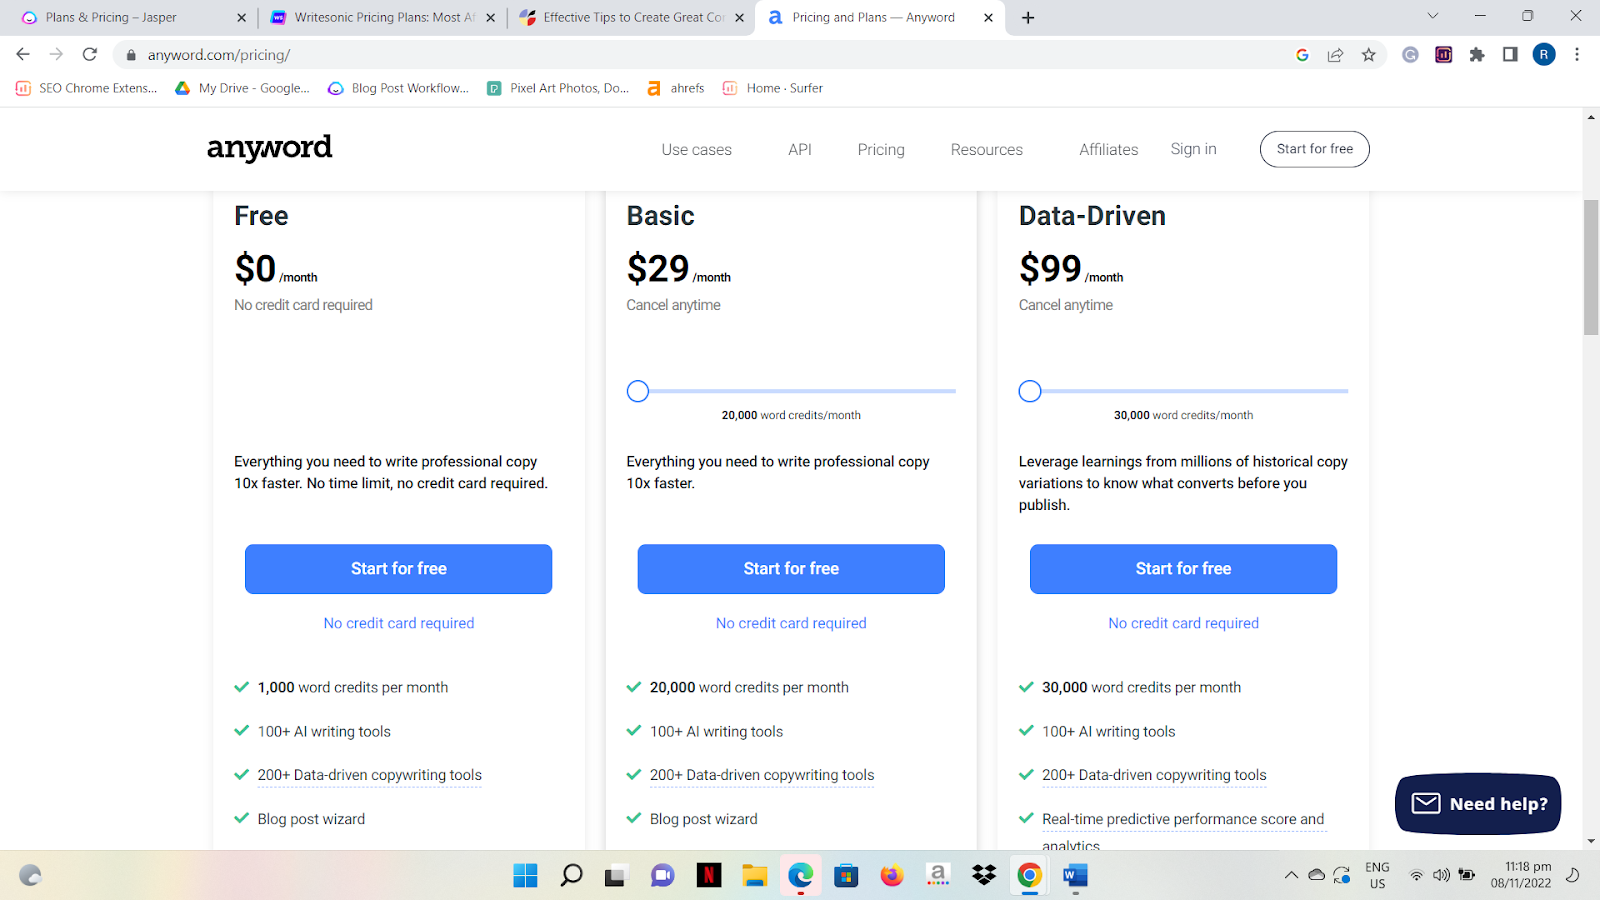The image size is (1600, 900).
Task: Open the Pixel Art Photos bookmark
Action: click(x=558, y=88)
